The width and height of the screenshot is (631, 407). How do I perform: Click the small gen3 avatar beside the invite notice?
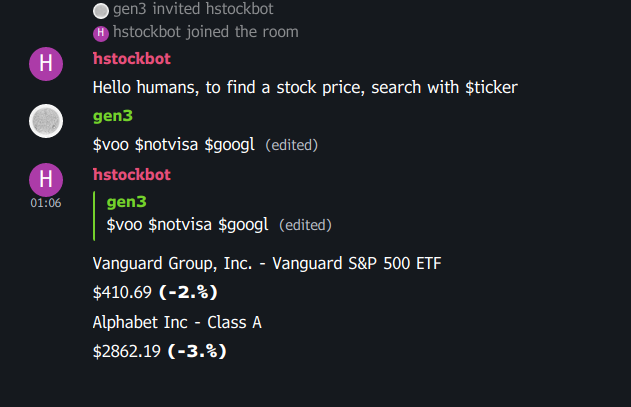(x=100, y=10)
